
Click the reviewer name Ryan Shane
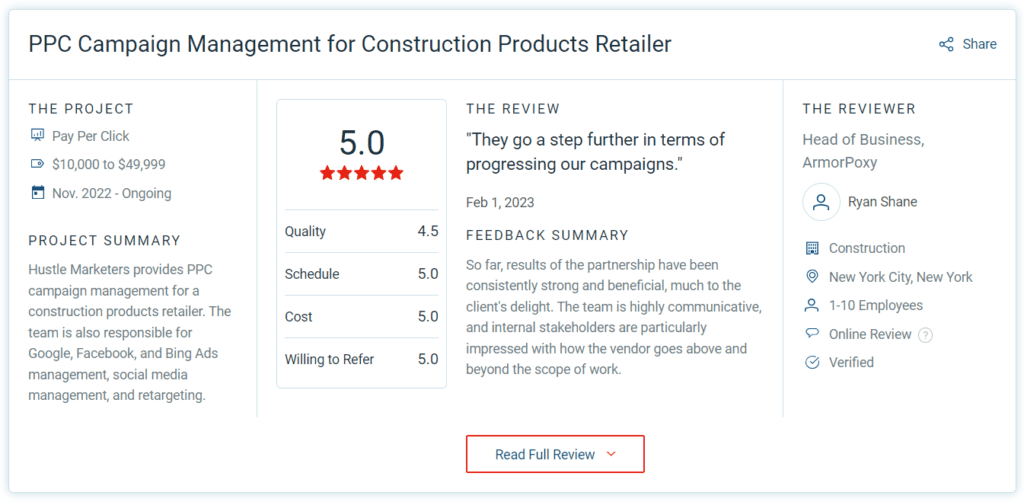pos(882,202)
